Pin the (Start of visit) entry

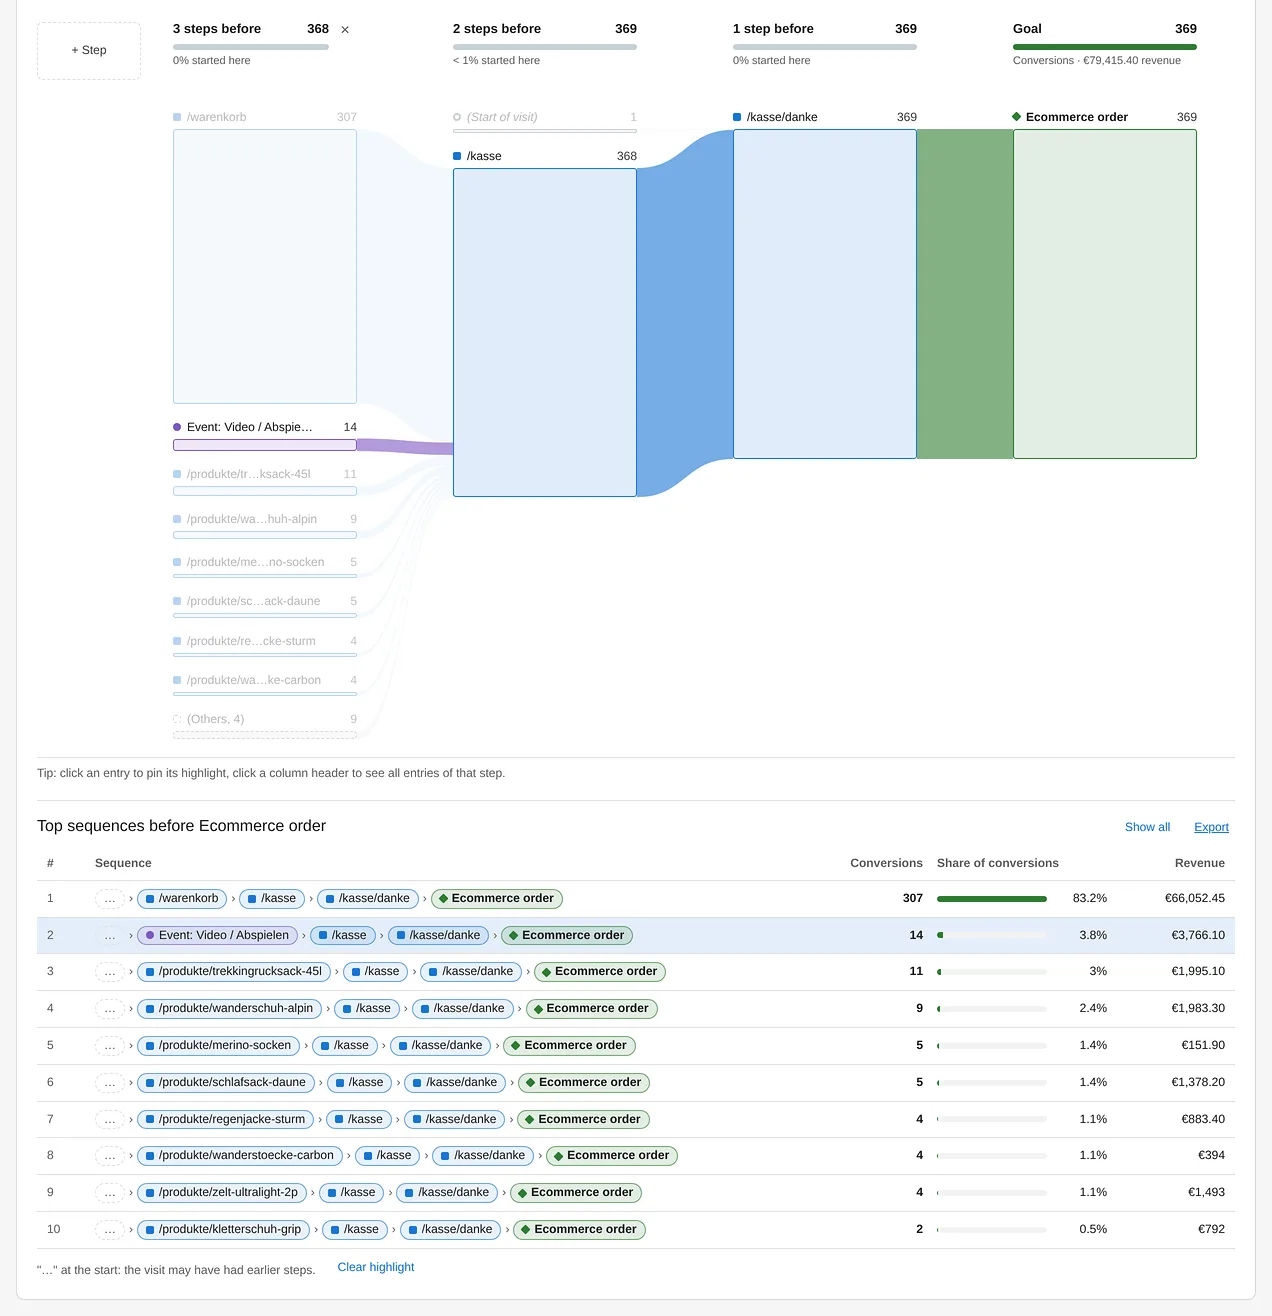545,121
